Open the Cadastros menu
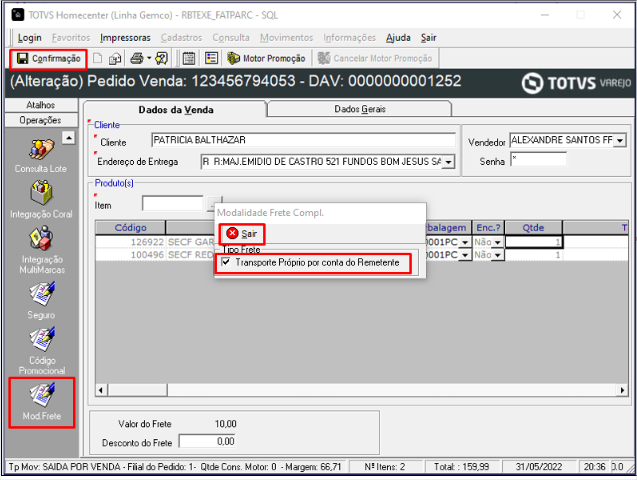Viewport: 637px width, 480px height. pyautogui.click(x=181, y=38)
